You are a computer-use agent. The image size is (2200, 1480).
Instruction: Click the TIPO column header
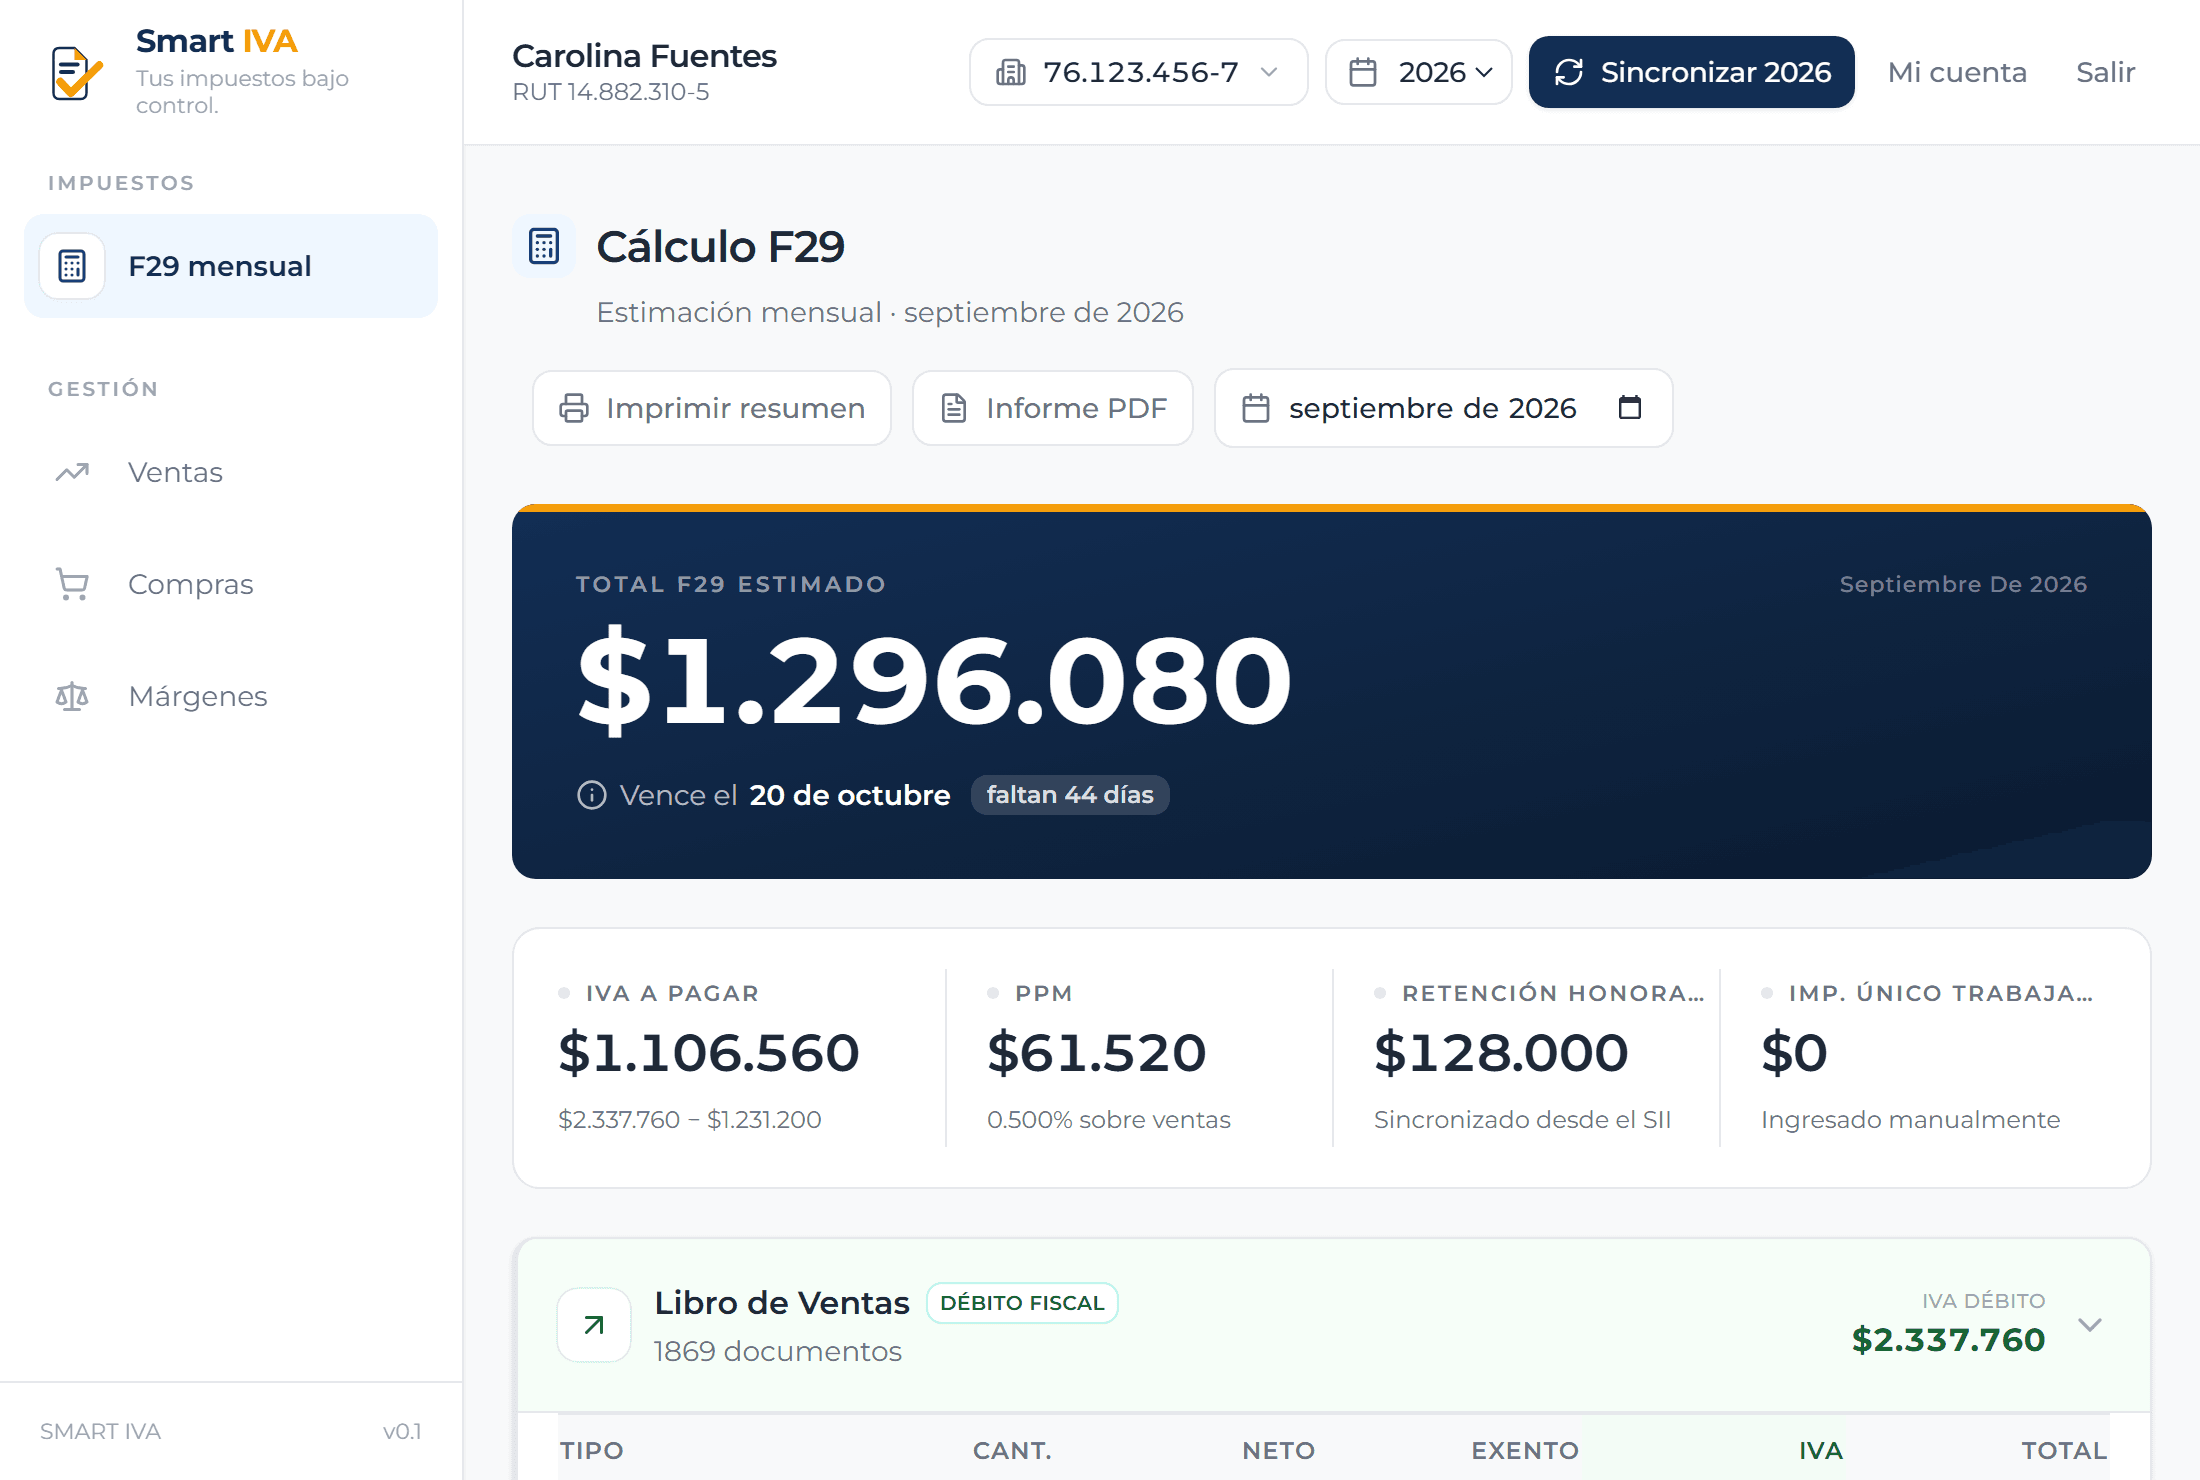tap(592, 1450)
